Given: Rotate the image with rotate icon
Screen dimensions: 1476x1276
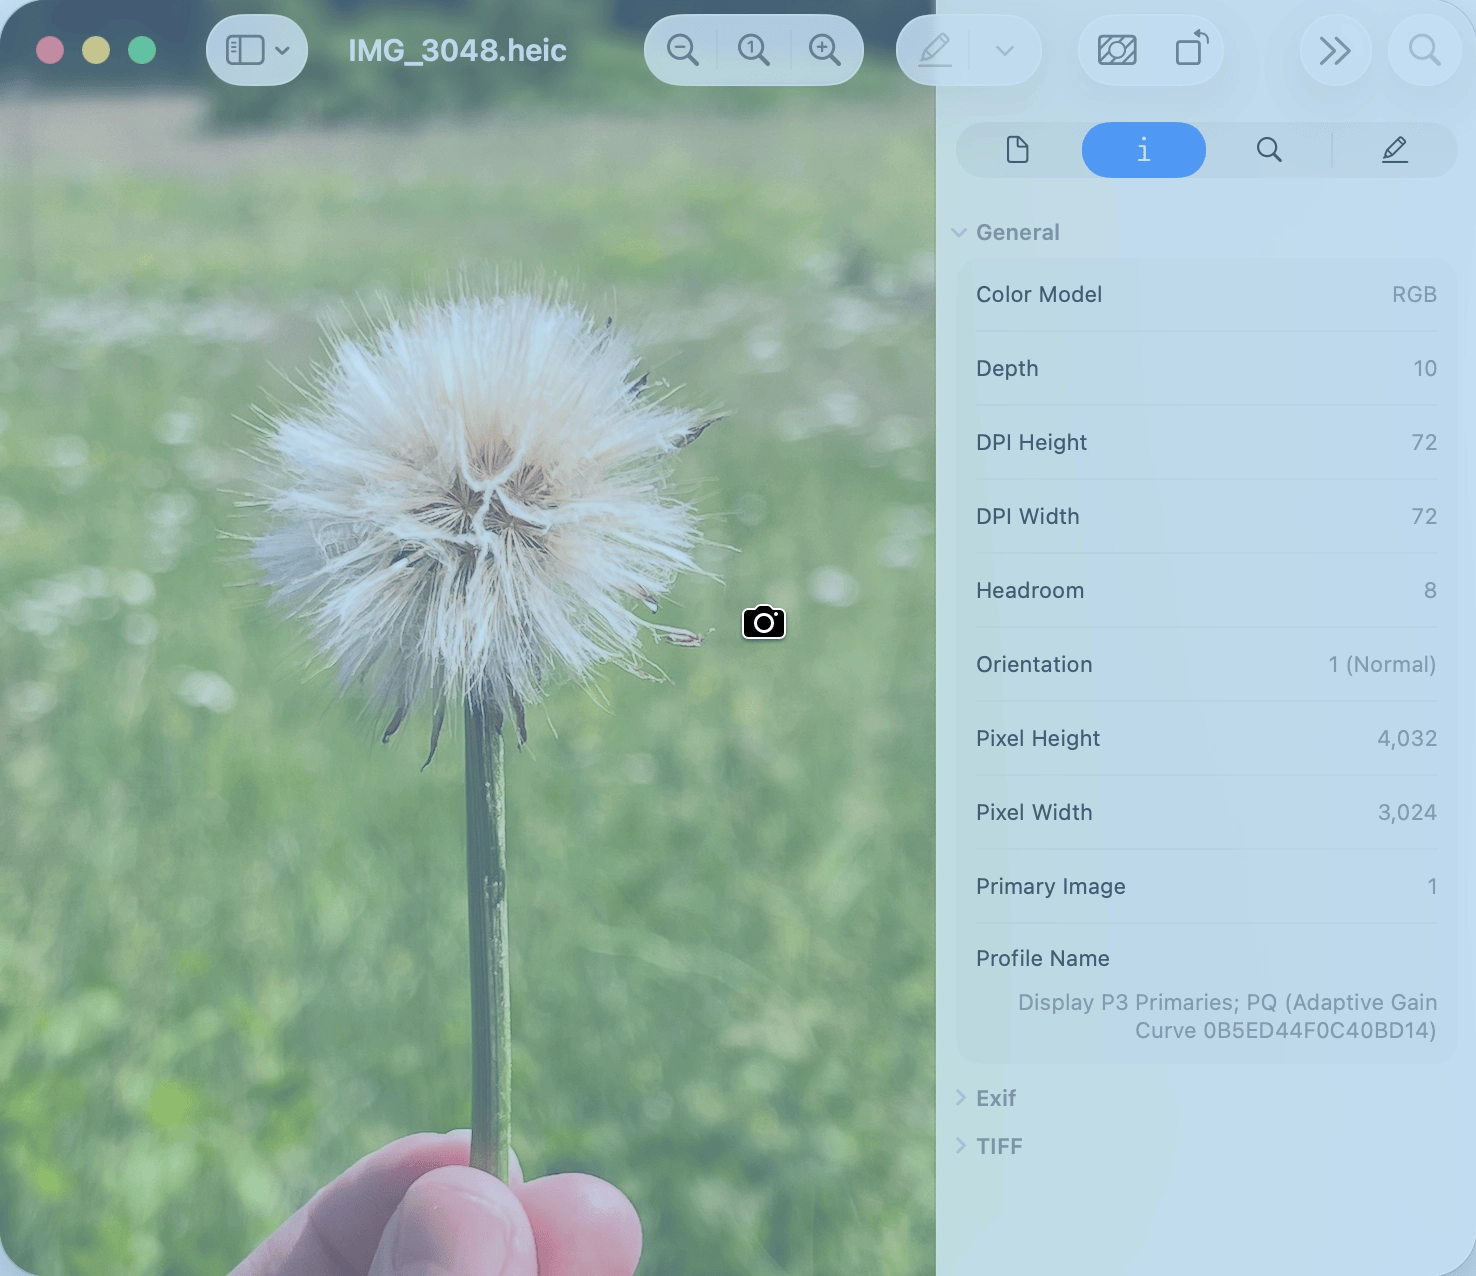Looking at the screenshot, I should tap(1191, 50).
